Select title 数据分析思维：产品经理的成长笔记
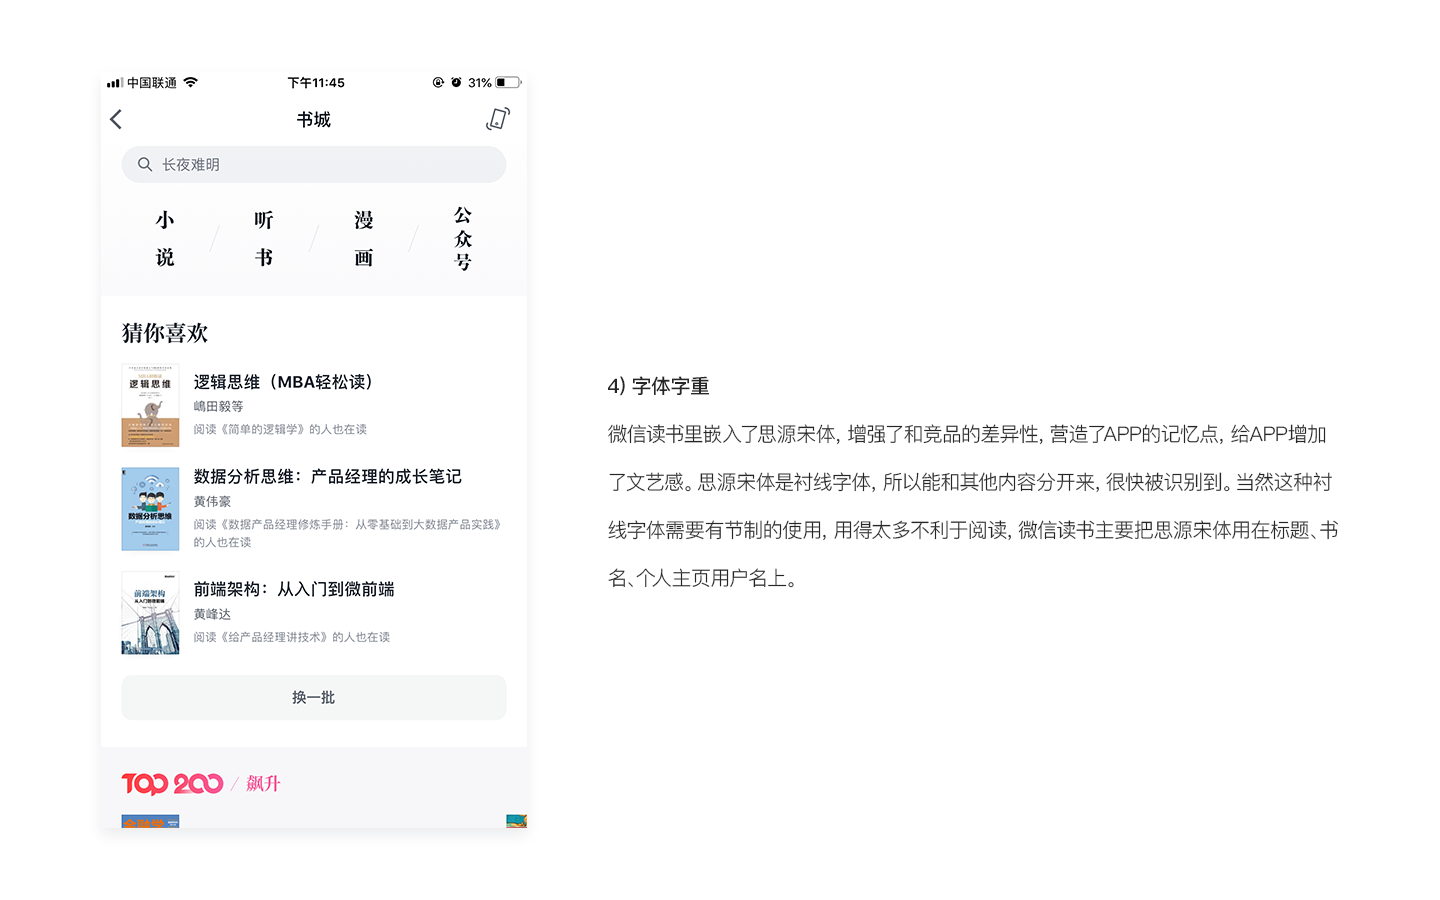 click(328, 476)
